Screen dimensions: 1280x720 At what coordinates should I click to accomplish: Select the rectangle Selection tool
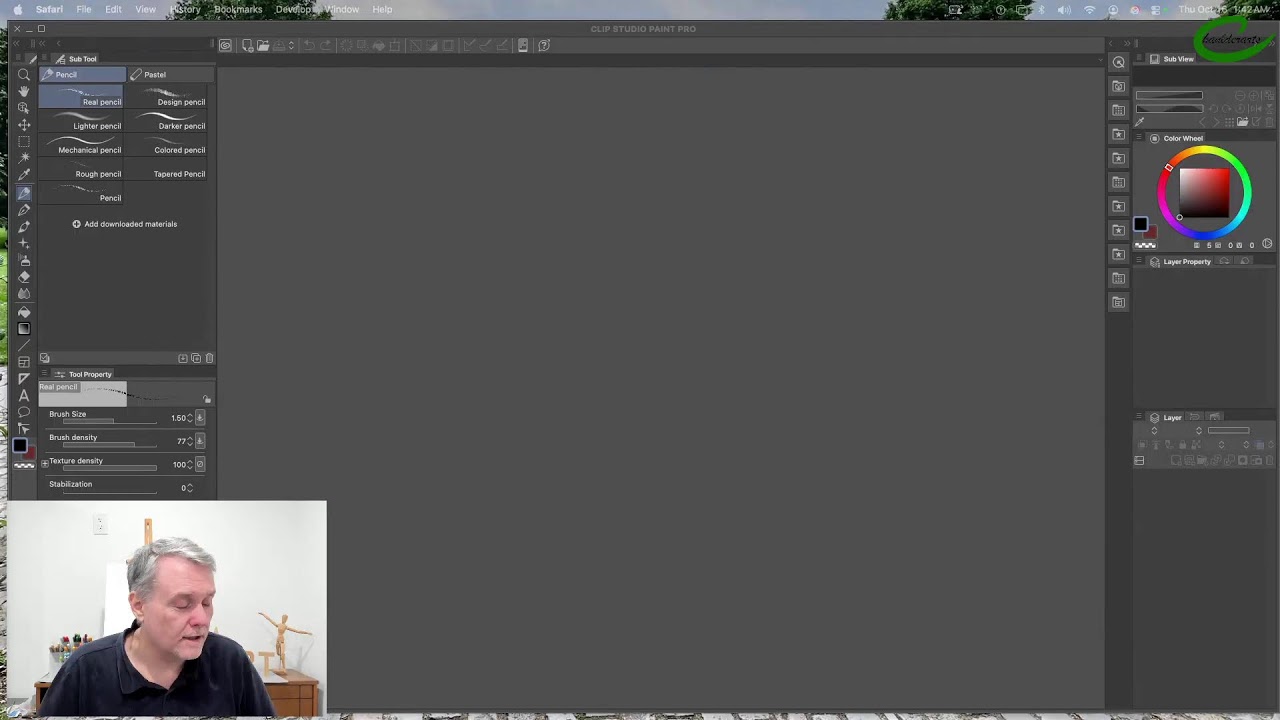click(24, 142)
